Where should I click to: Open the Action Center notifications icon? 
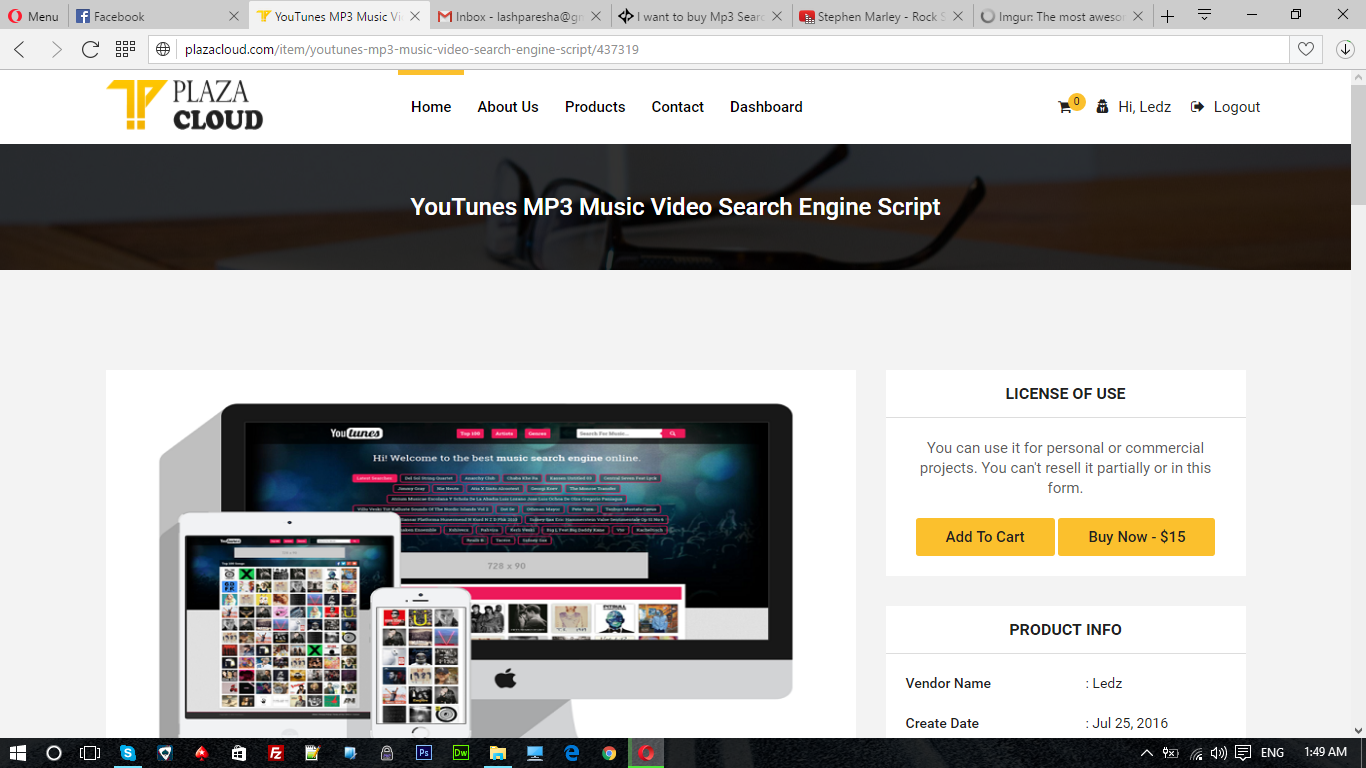(1243, 753)
